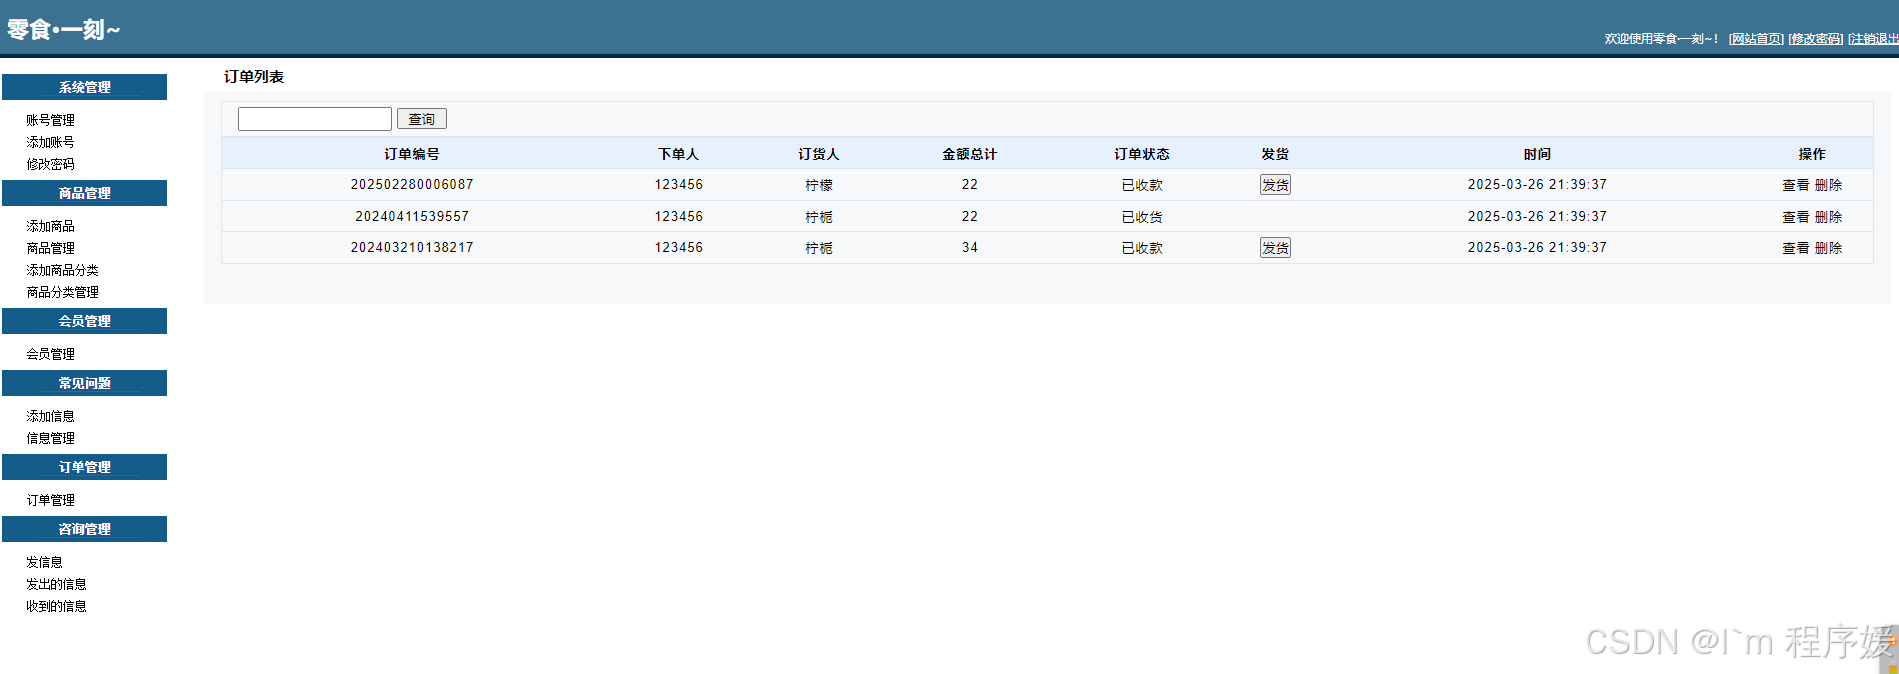The image size is (1899, 674).
Task: Click the 订单编号 column header
Action: [412, 154]
